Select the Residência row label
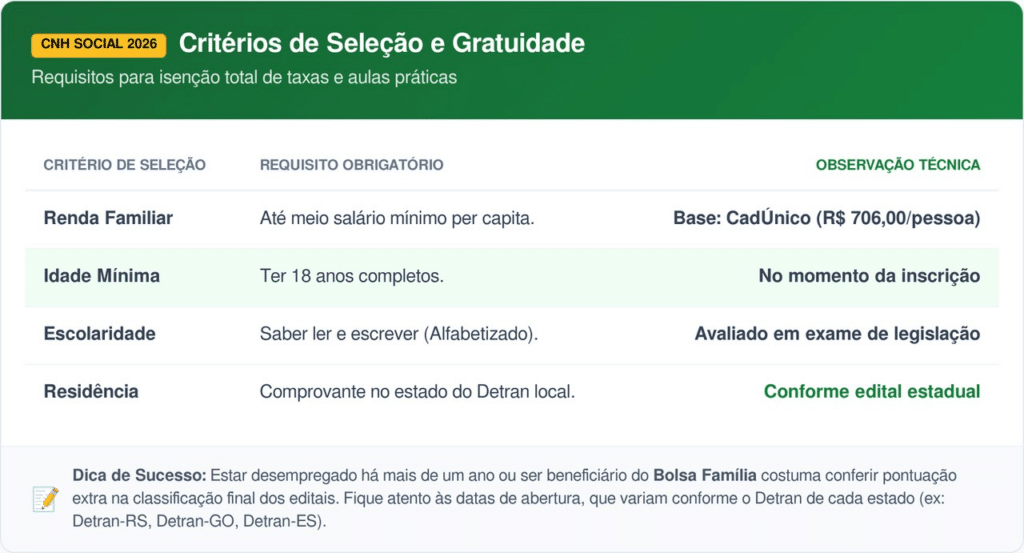The image size is (1024, 553). point(91,392)
